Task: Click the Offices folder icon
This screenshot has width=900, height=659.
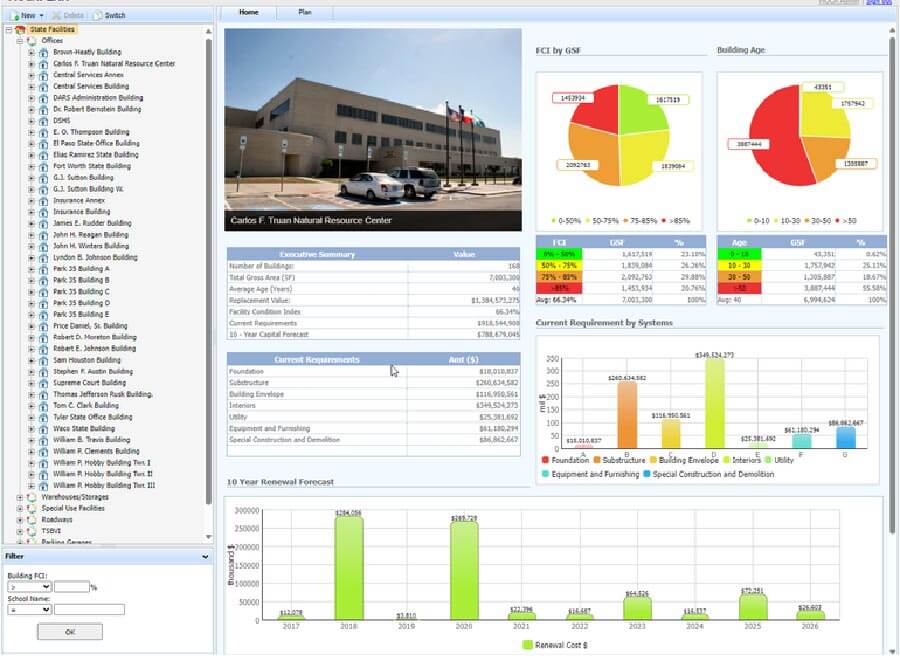Action: (32, 41)
